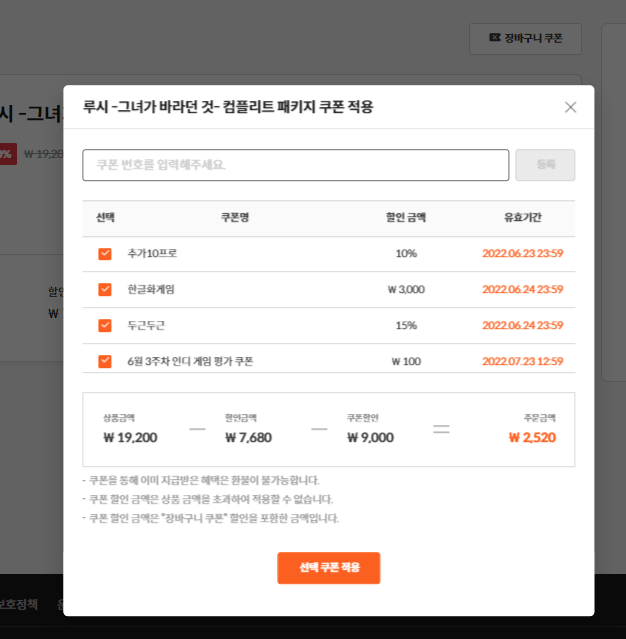The image size is (626, 639).
Task: Select the 추가10프로 coupon name
Action: click(152, 254)
